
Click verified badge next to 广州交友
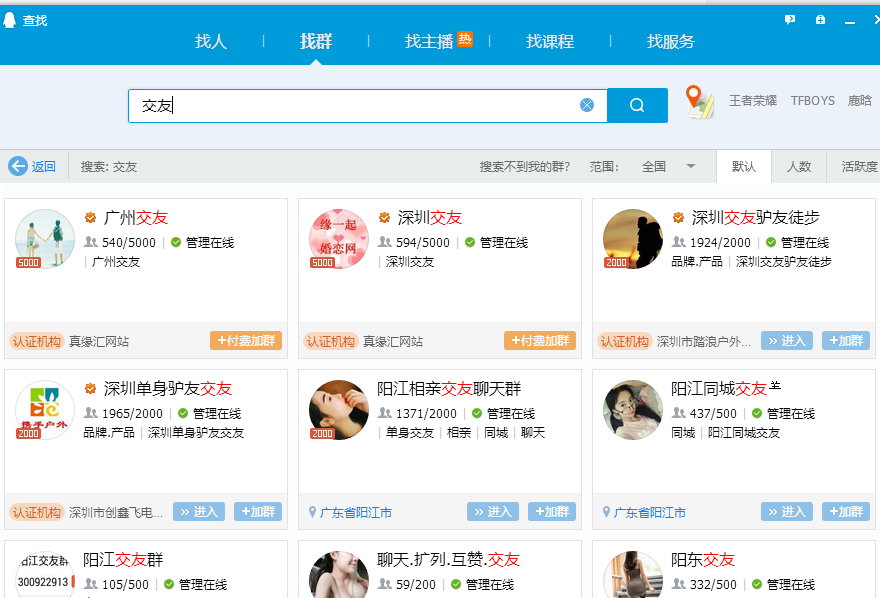click(90, 218)
